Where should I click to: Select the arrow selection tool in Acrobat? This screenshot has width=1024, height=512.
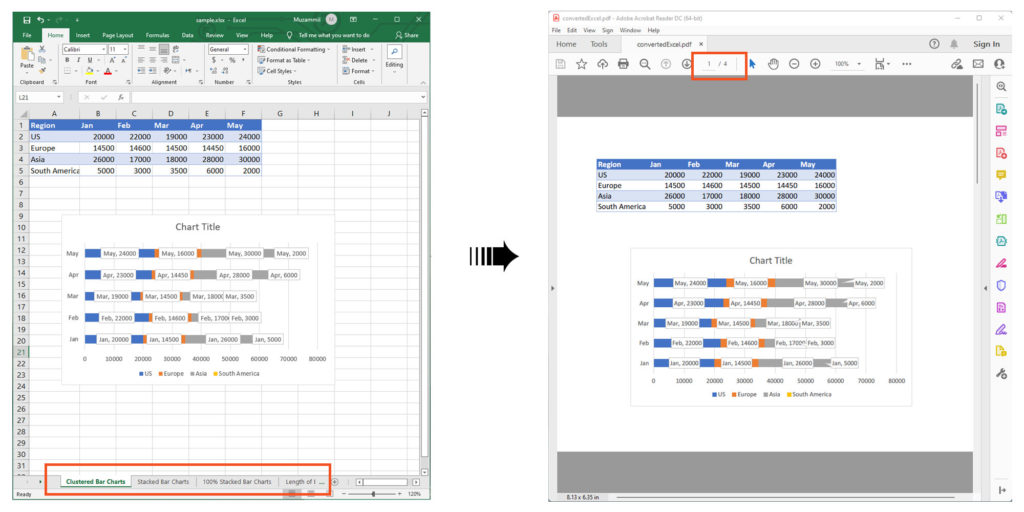(752, 64)
